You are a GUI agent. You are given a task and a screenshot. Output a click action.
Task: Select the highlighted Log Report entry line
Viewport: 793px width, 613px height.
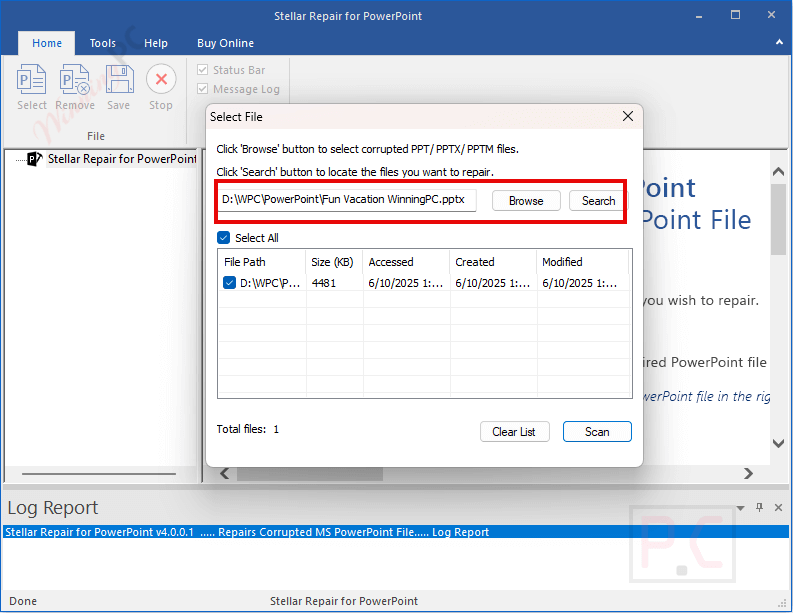[x=395, y=532]
